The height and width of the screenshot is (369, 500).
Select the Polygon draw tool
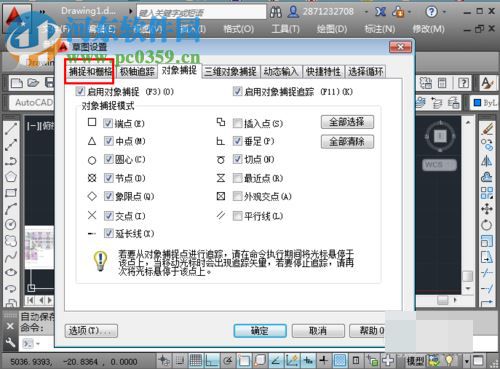(x=11, y=177)
